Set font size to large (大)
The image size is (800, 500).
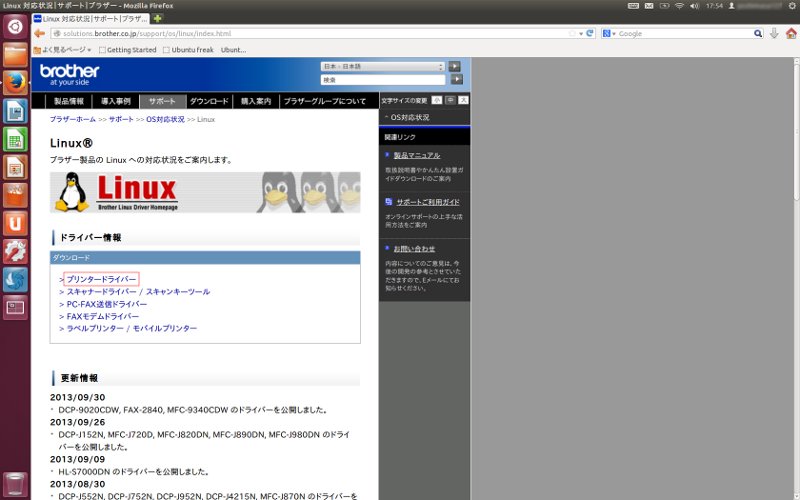pyautogui.click(x=463, y=101)
